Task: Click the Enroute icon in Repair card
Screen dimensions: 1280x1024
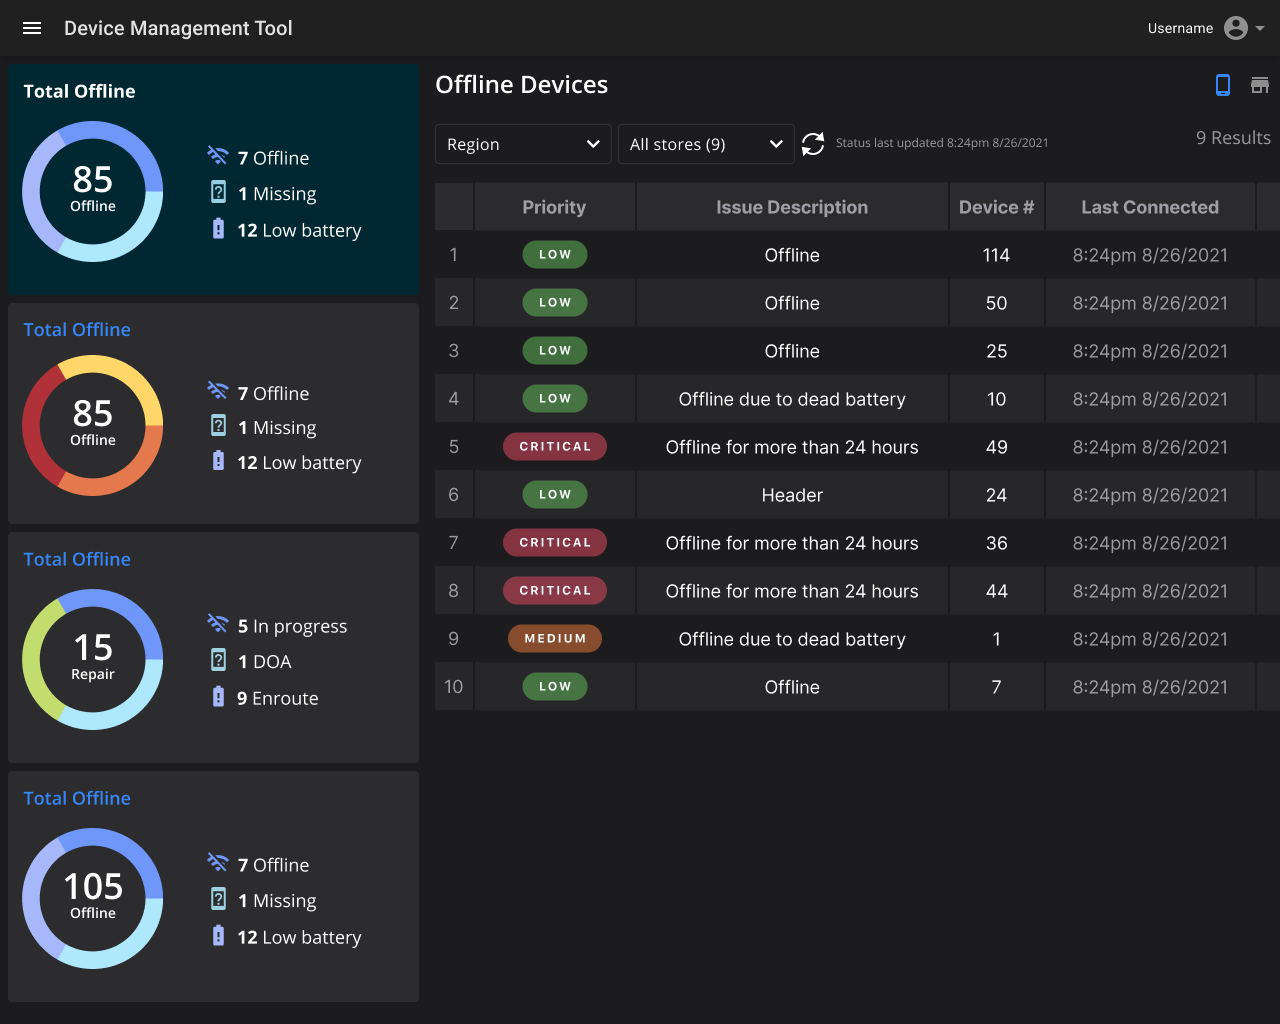Action: (x=218, y=696)
